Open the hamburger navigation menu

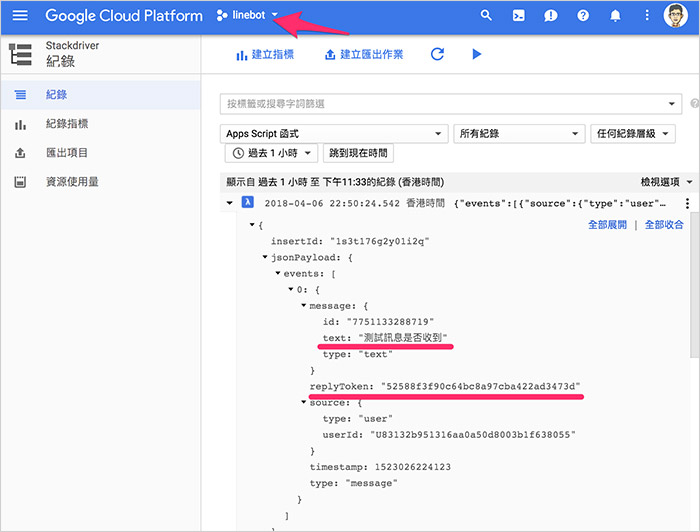pos(20,15)
